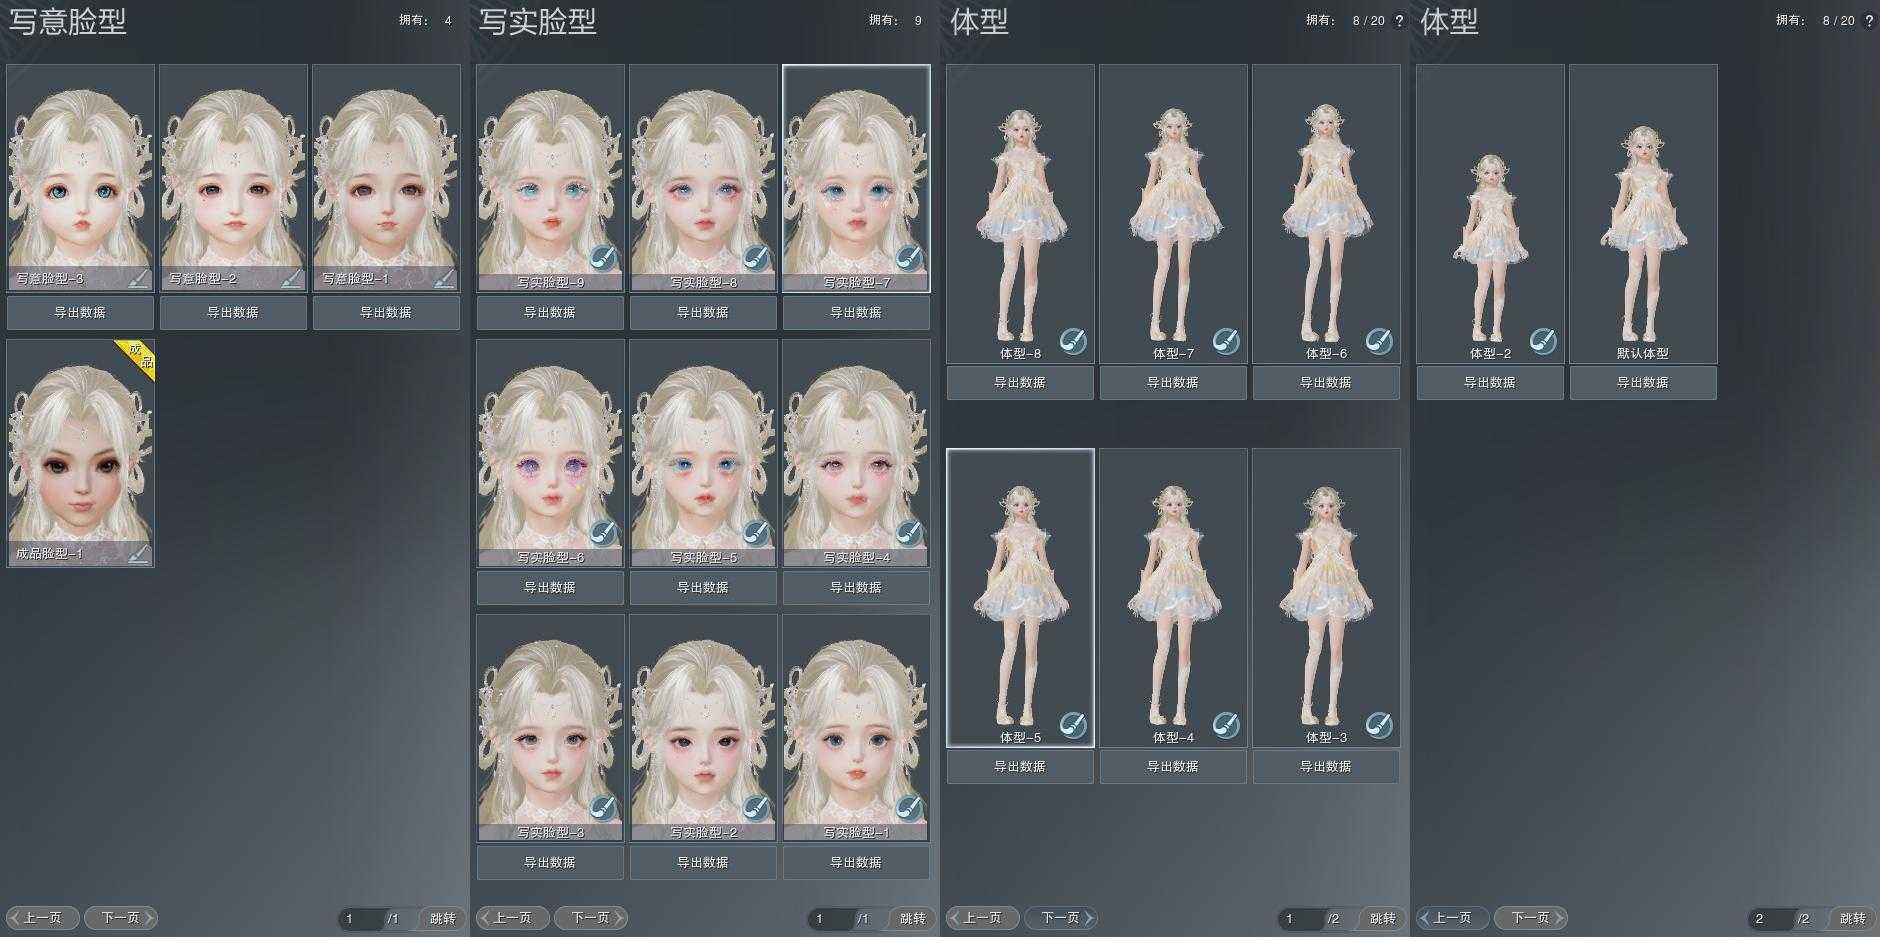Click 上一页 in the 写实脸型 panel
The height and width of the screenshot is (937, 1880).
[x=512, y=918]
